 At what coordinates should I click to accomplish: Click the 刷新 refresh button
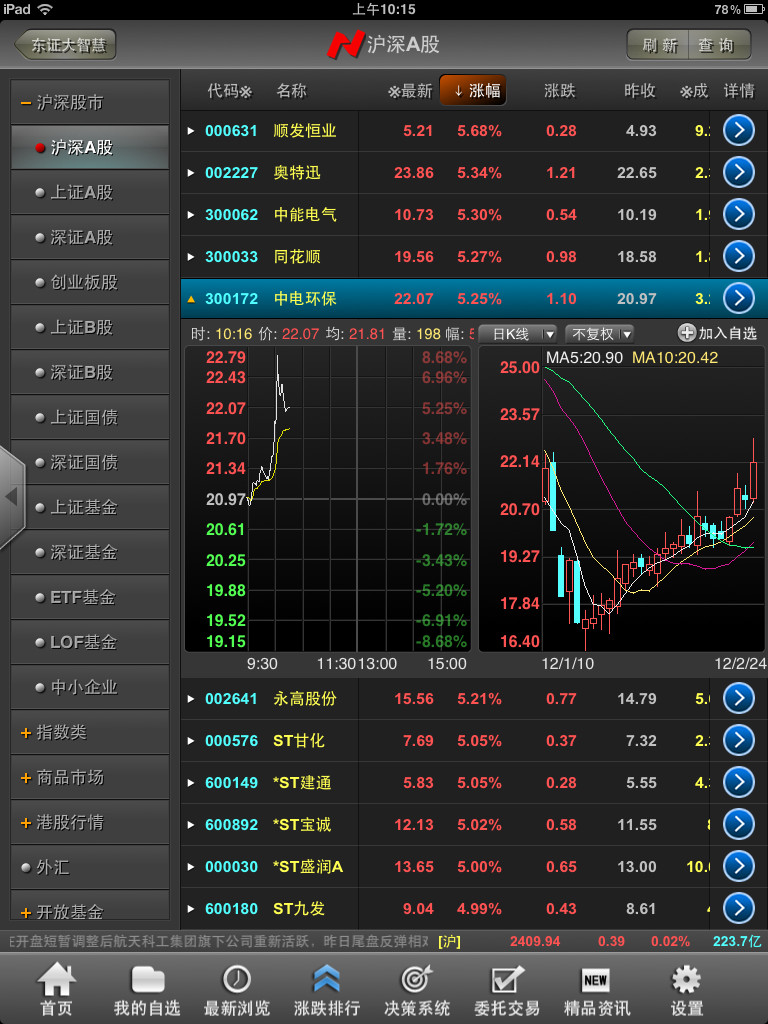click(658, 45)
